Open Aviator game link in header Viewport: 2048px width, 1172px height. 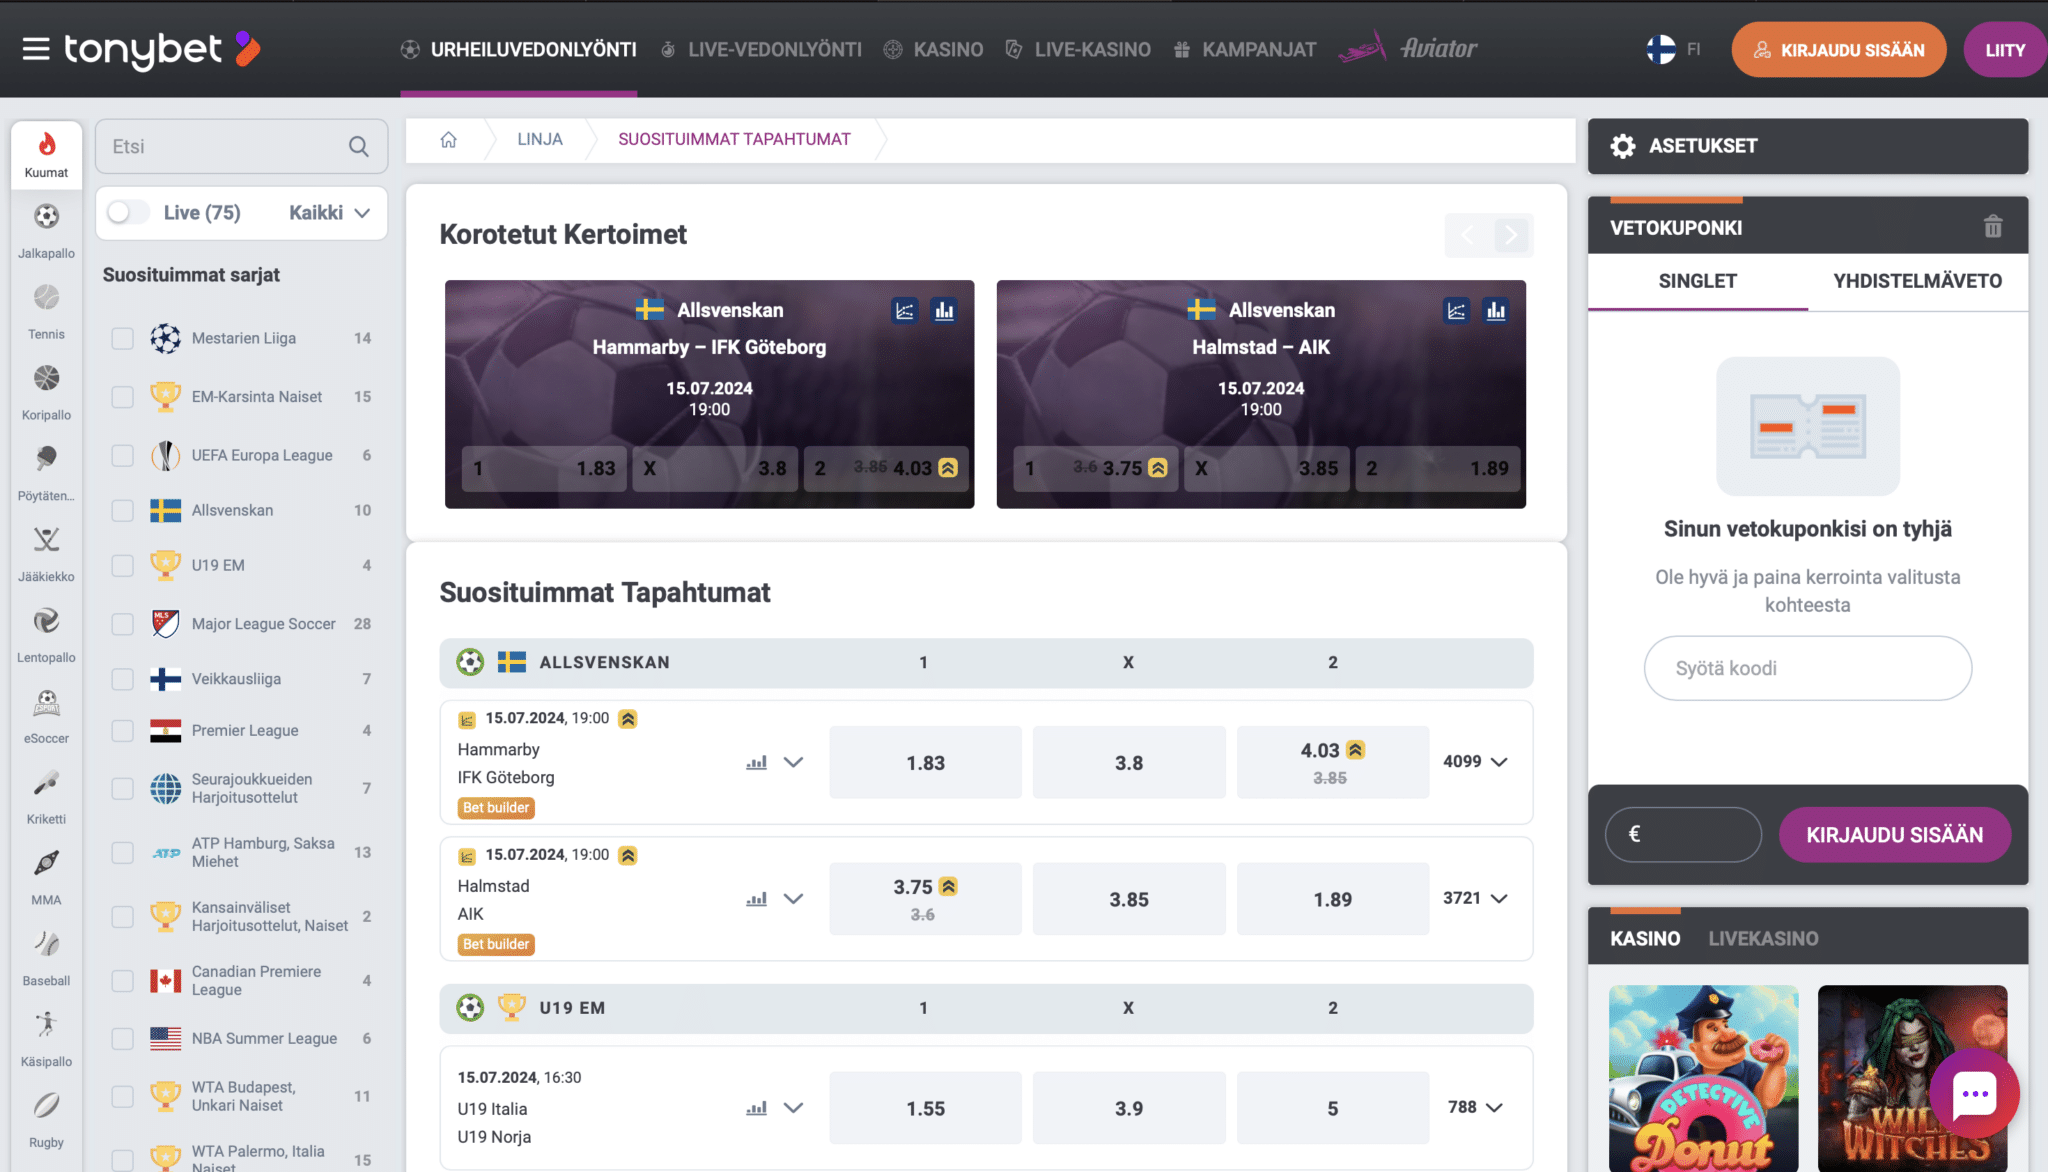pos(1409,48)
